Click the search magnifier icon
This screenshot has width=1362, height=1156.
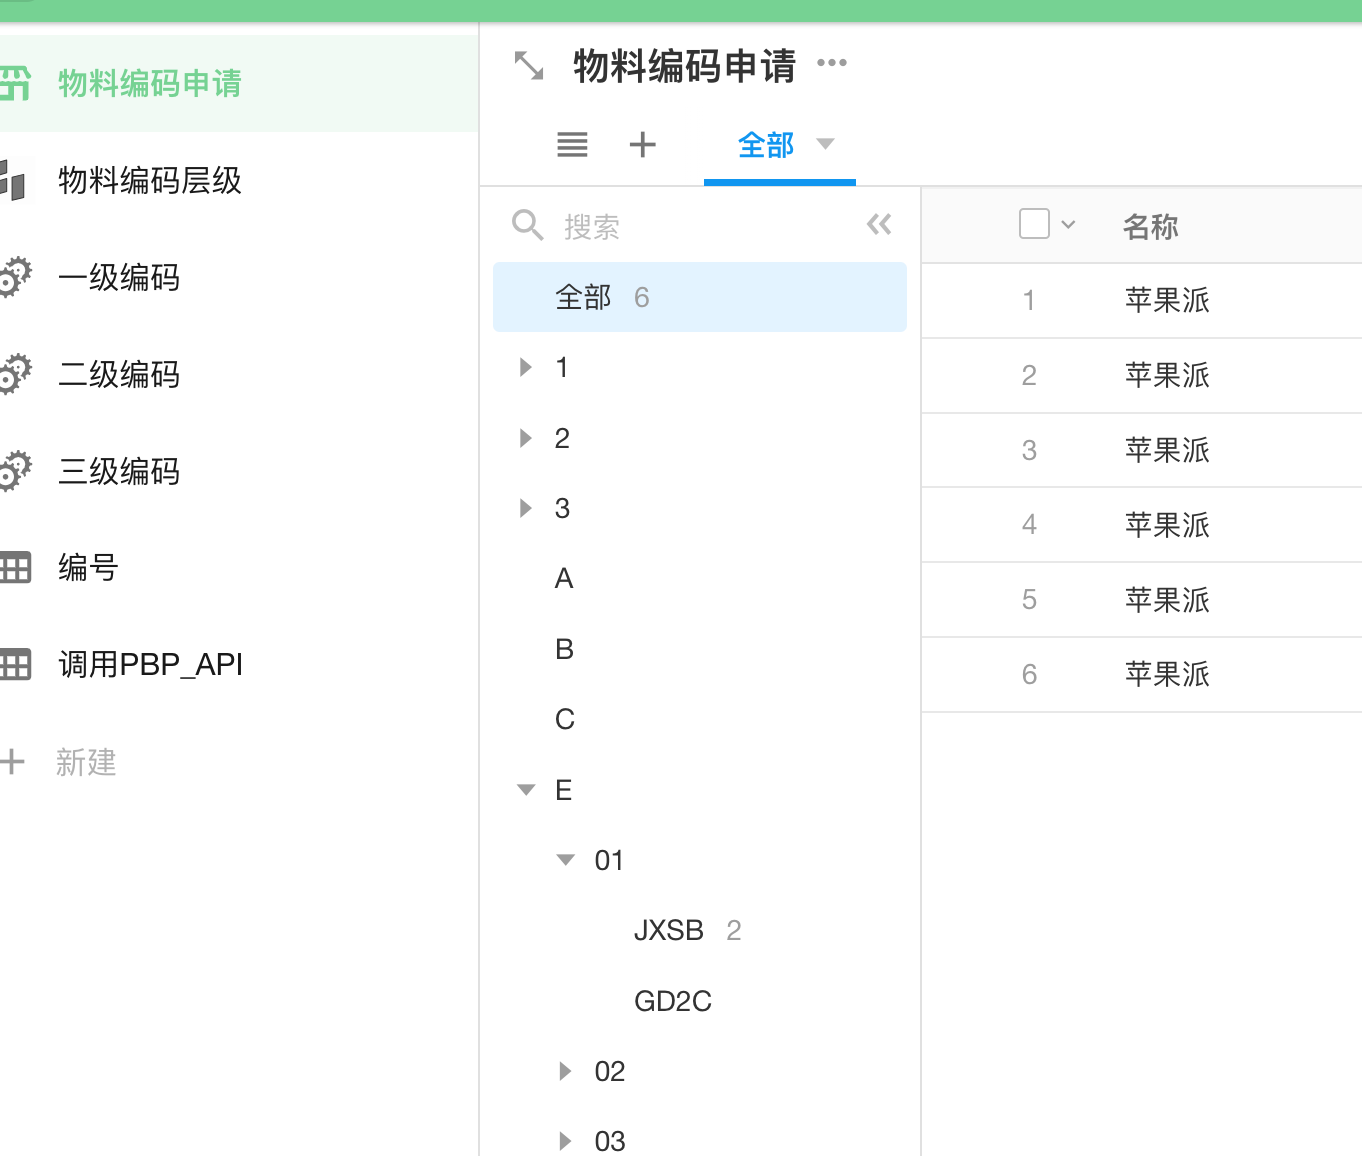tap(527, 225)
